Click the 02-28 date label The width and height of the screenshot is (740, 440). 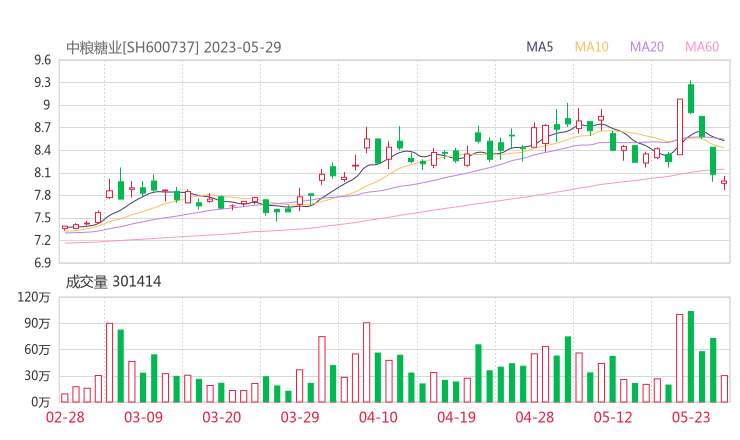65,417
